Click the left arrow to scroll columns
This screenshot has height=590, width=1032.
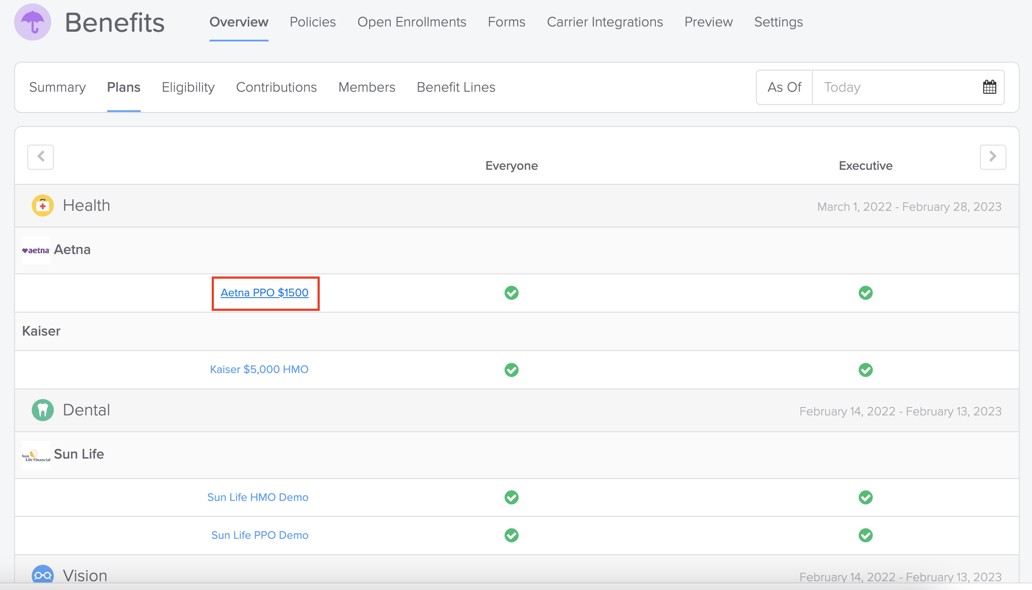coord(41,156)
